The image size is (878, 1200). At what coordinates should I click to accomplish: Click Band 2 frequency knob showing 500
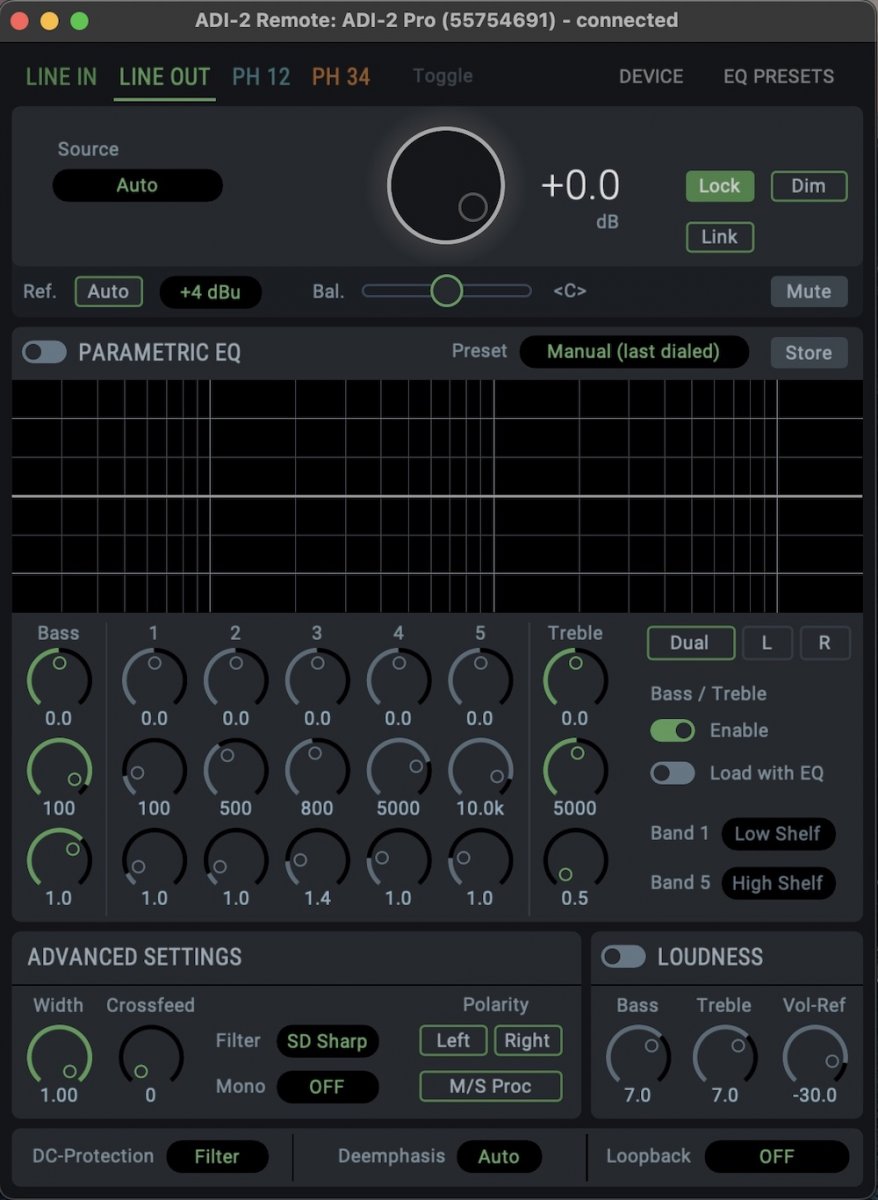coord(236,770)
